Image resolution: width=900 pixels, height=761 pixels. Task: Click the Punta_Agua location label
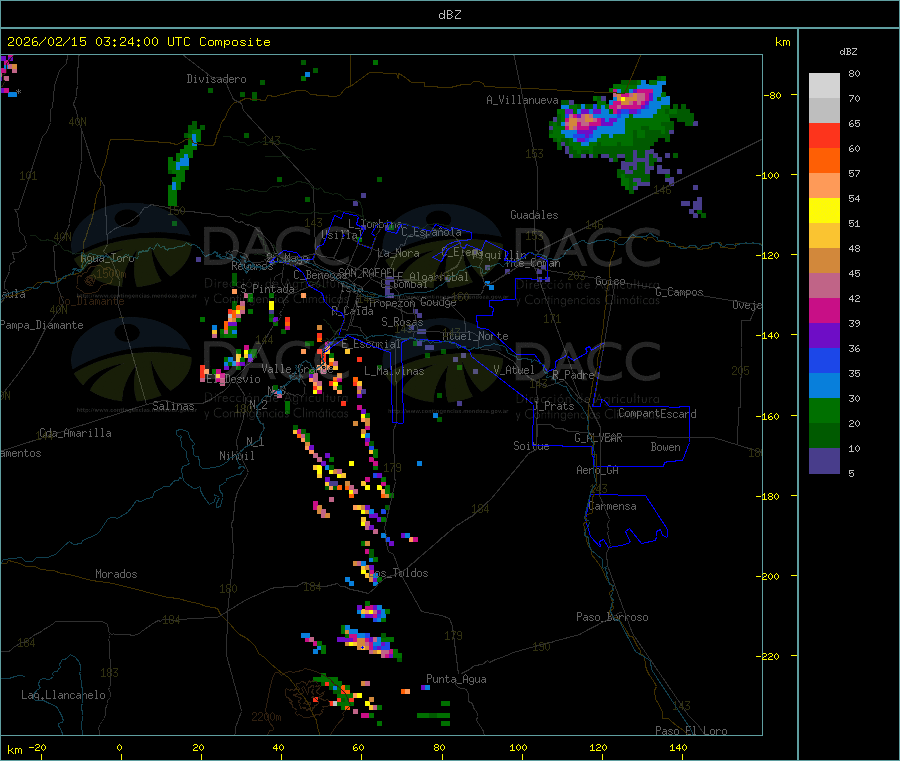[456, 680]
